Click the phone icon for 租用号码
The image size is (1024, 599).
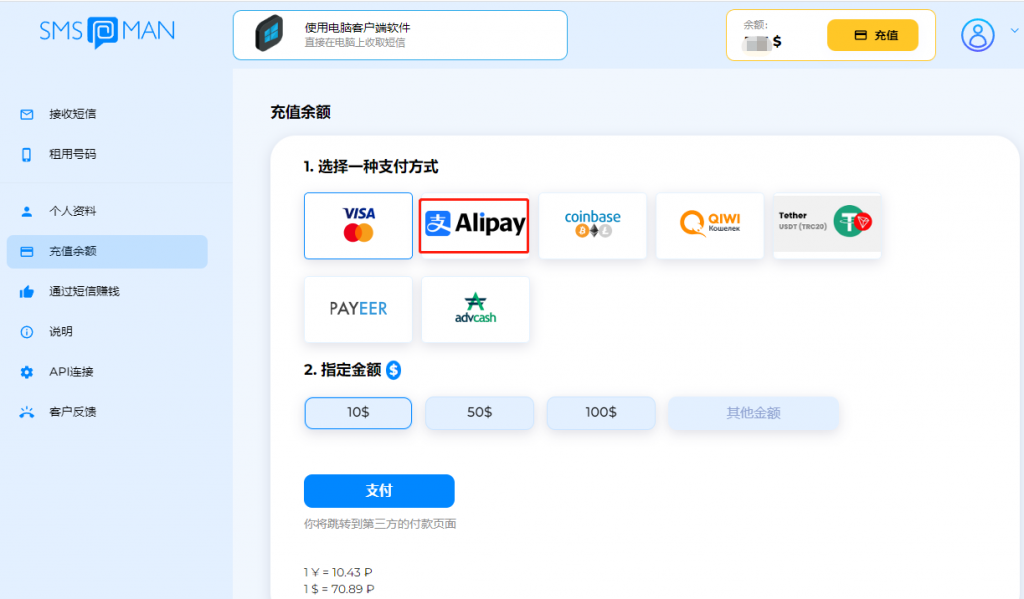[27, 155]
